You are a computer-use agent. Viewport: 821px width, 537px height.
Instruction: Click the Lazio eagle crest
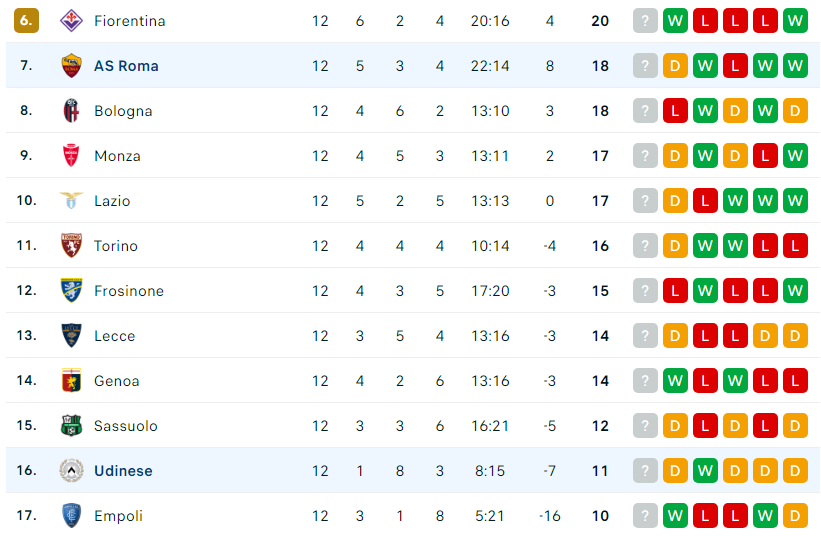pos(71,201)
